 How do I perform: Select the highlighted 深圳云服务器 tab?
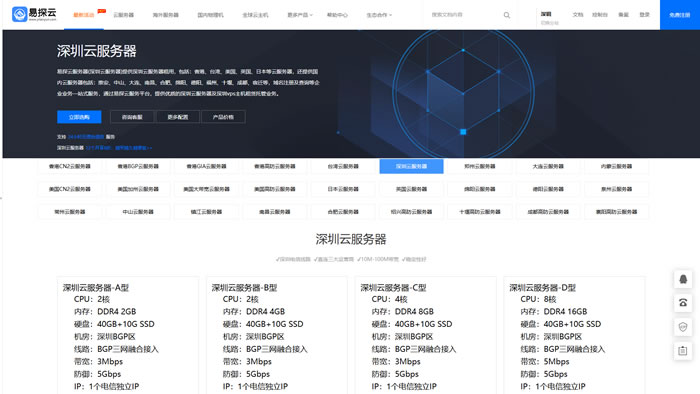pos(411,166)
